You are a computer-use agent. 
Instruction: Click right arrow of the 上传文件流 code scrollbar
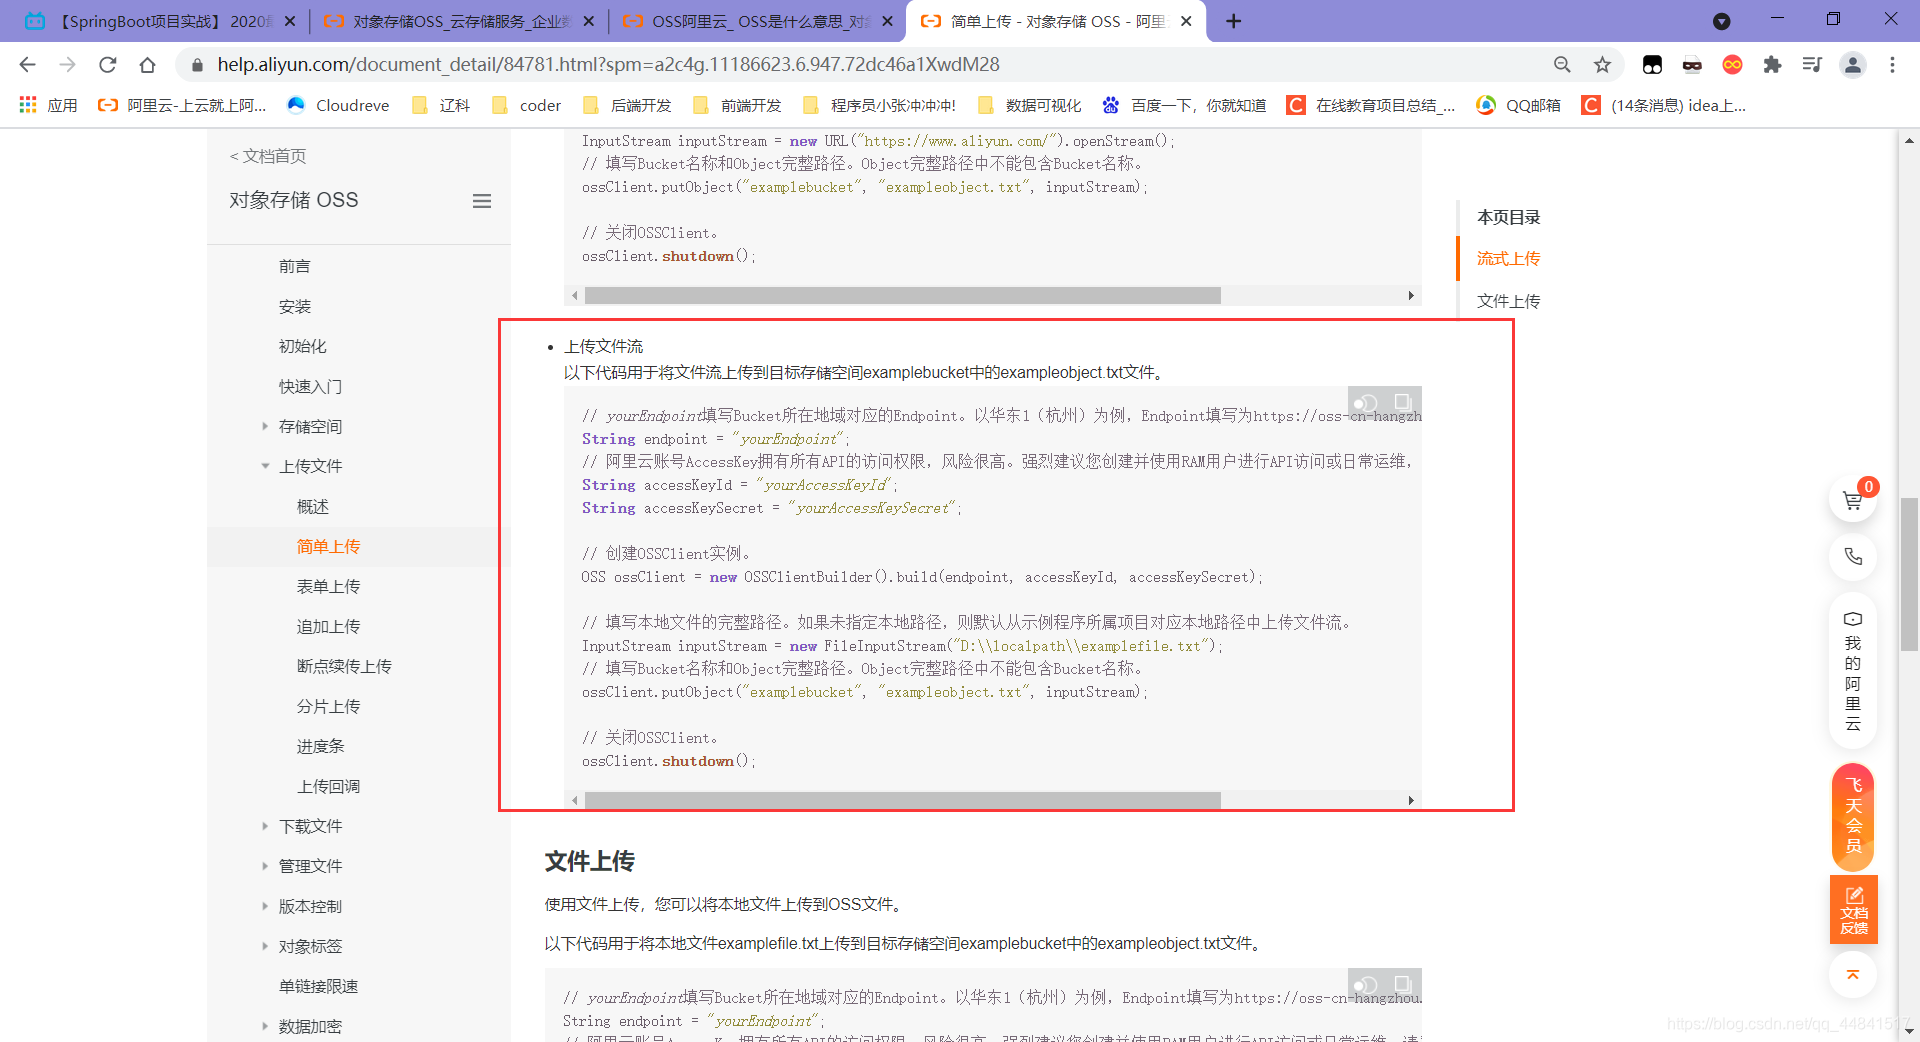tap(1410, 800)
